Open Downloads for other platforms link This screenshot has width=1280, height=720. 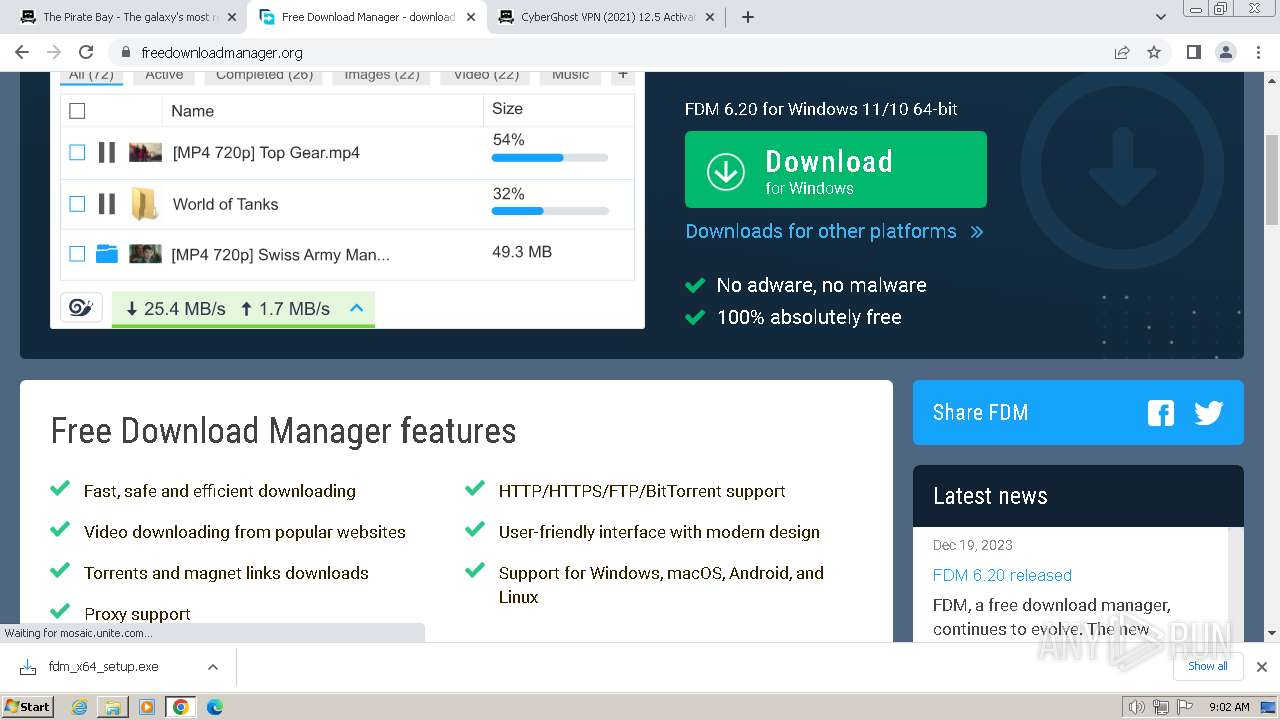coord(835,231)
